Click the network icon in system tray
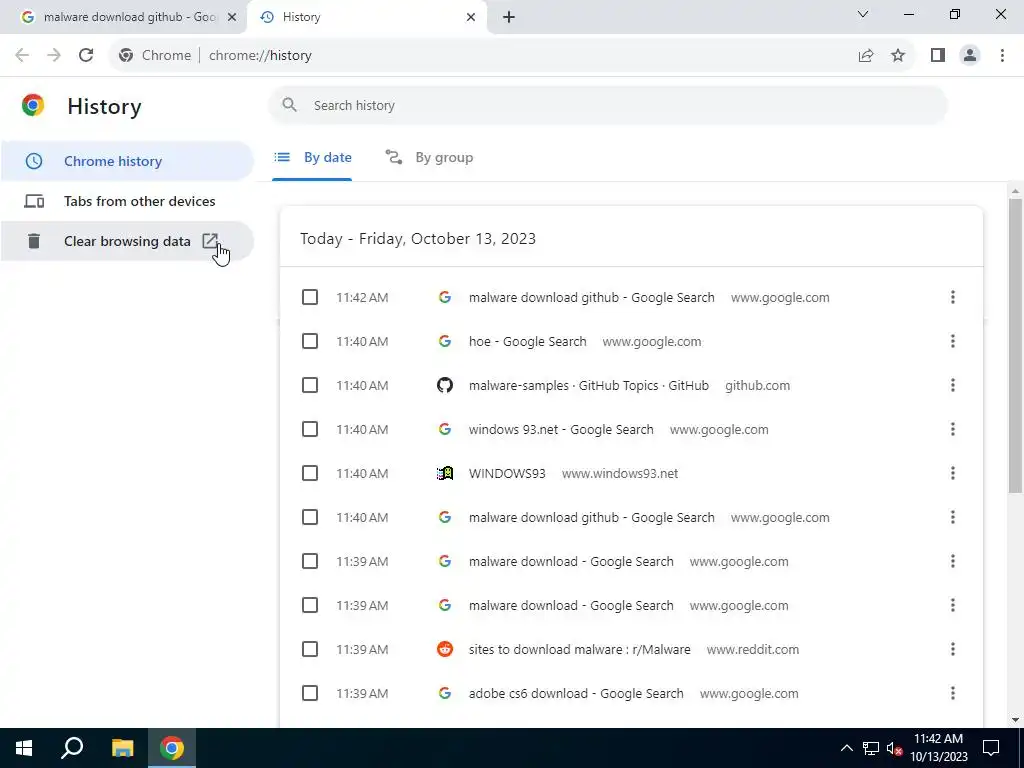 pos(871,748)
